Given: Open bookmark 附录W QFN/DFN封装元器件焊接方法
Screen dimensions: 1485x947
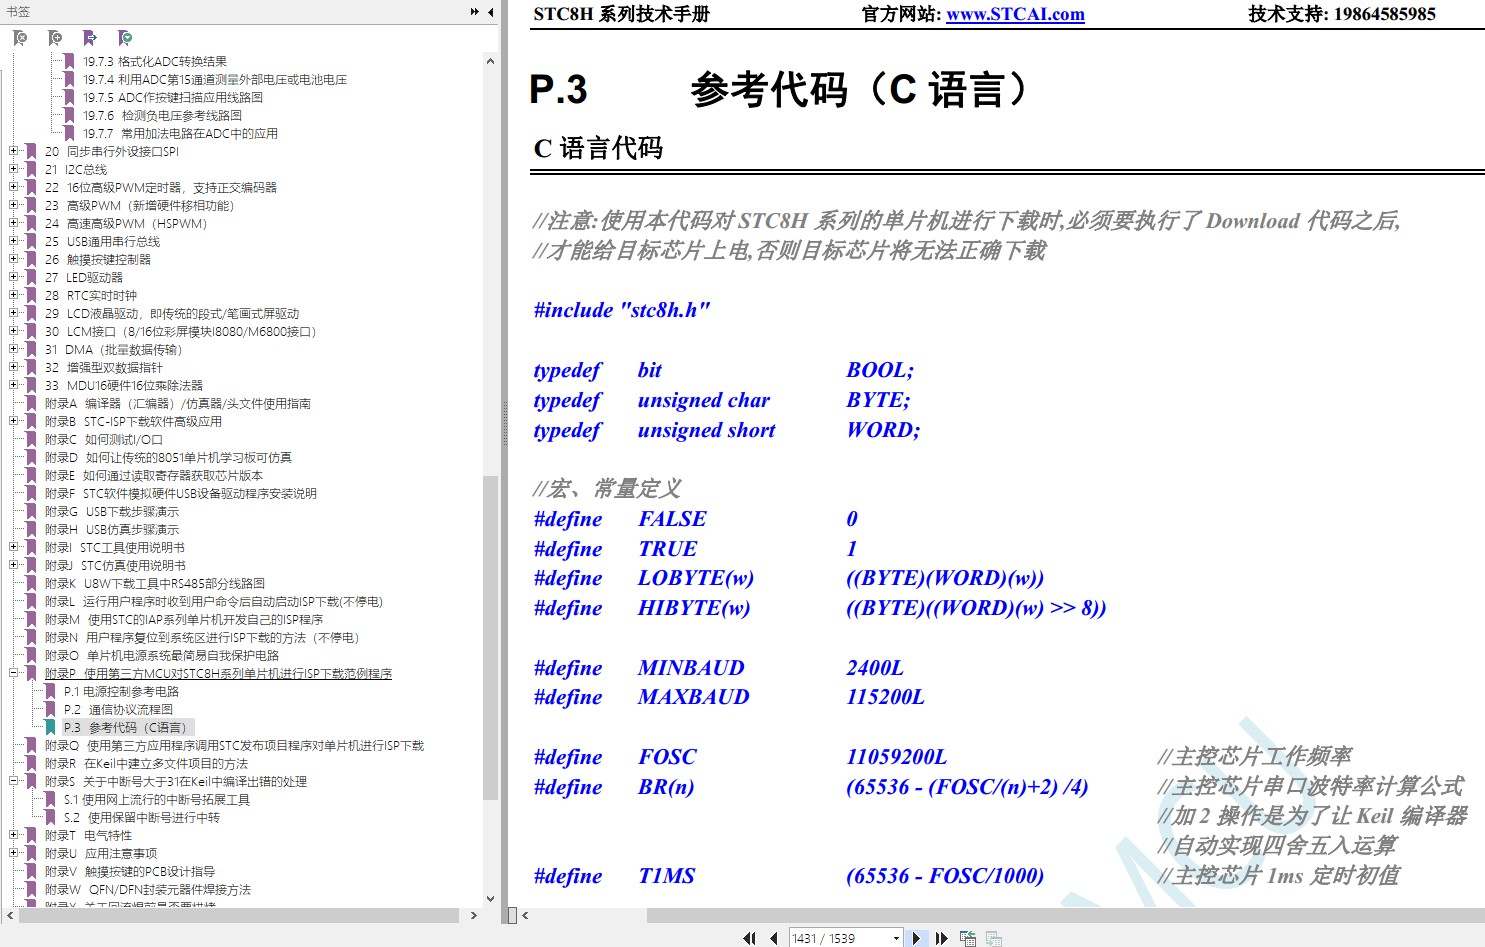Looking at the screenshot, I should 148,889.
